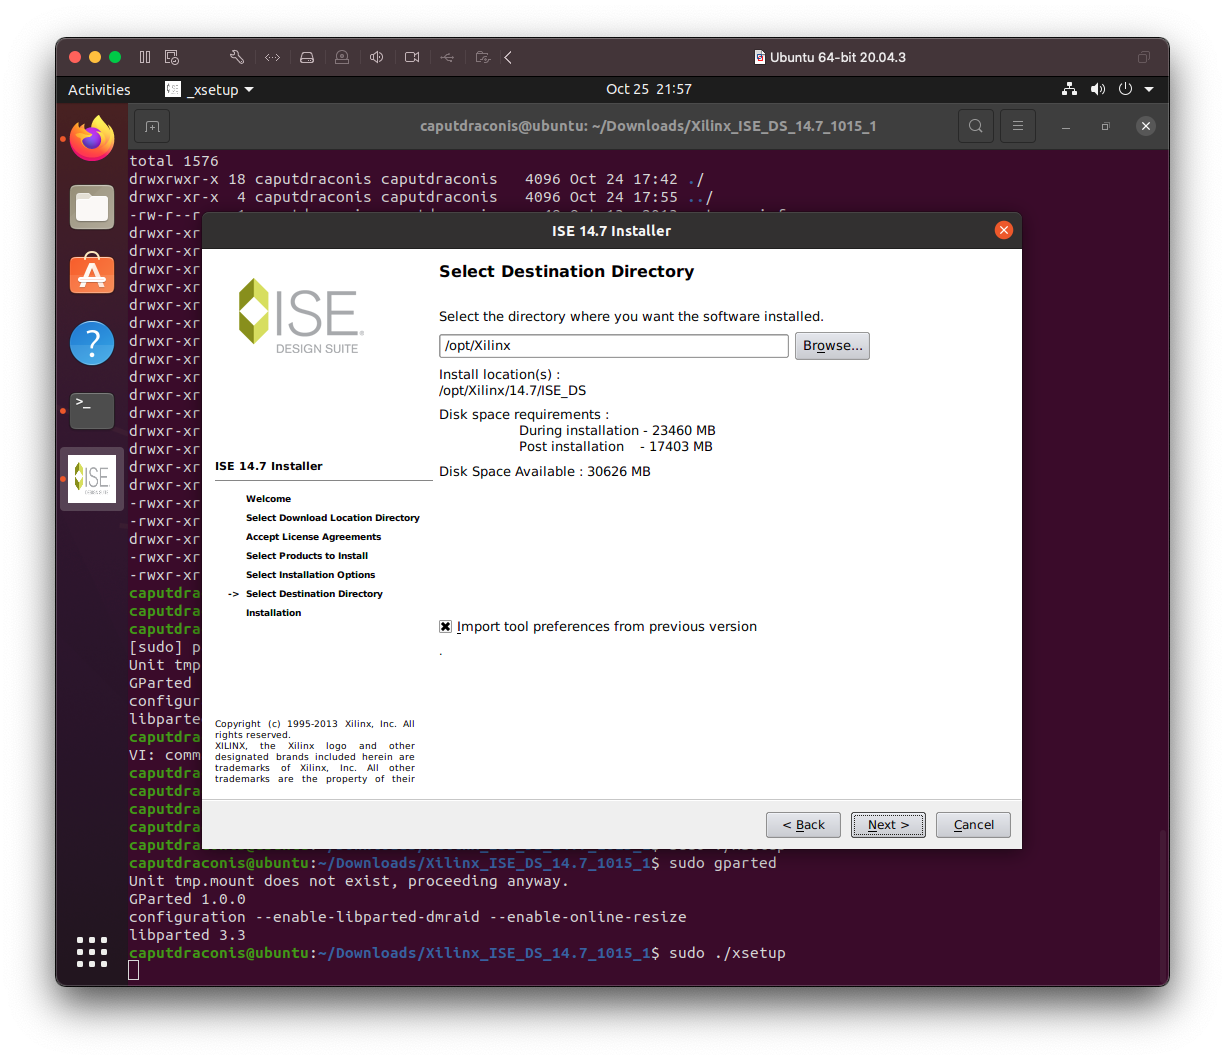Open the clock calendar Oct 25 21:57
The width and height of the screenshot is (1225, 1060).
tap(649, 89)
